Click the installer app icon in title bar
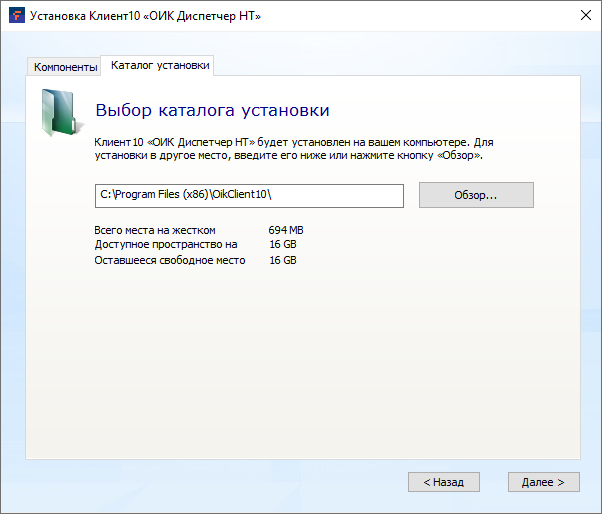The width and height of the screenshot is (602, 514). click(15, 17)
